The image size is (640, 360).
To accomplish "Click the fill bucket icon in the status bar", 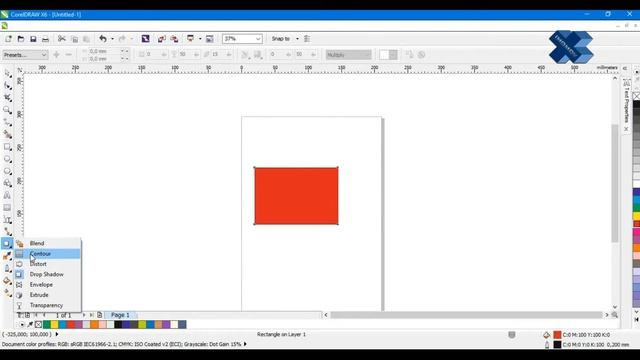I will [x=547, y=335].
